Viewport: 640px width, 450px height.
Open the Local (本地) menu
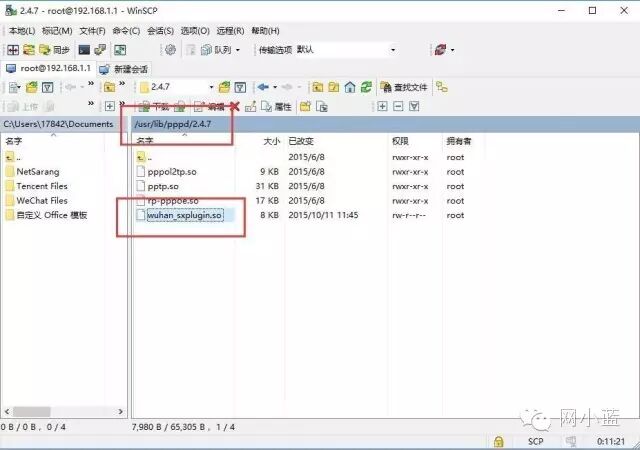click(x=21, y=31)
